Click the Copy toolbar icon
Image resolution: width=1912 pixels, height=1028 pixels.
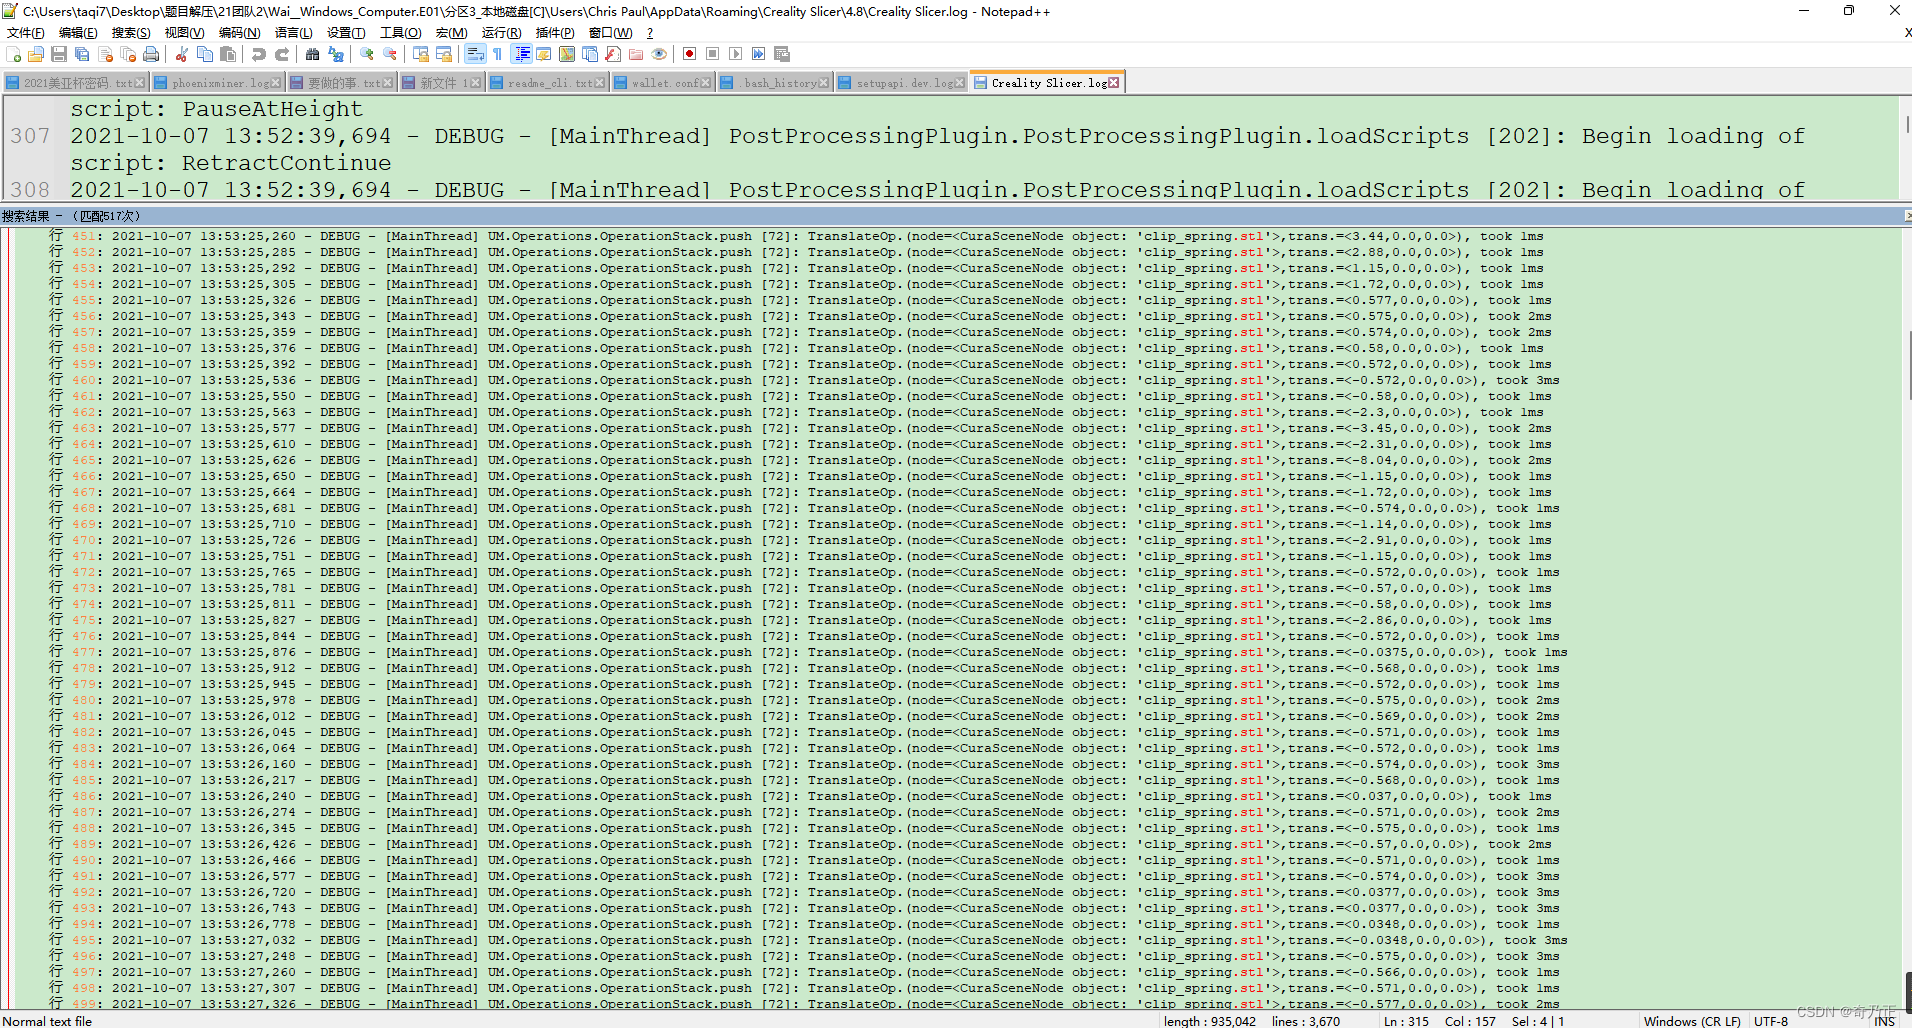tap(205, 54)
